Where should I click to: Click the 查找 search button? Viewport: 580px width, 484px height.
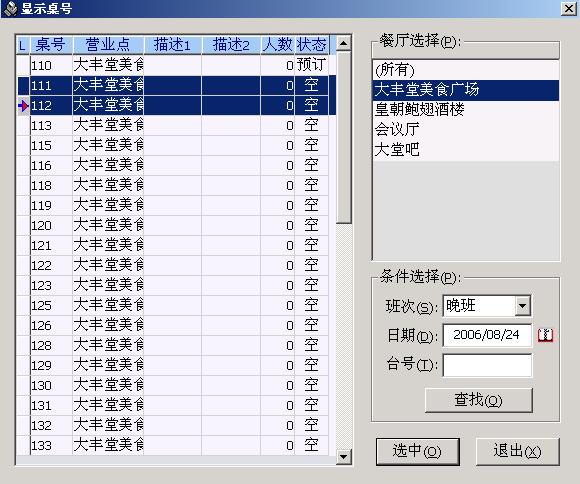pyautogui.click(x=479, y=400)
